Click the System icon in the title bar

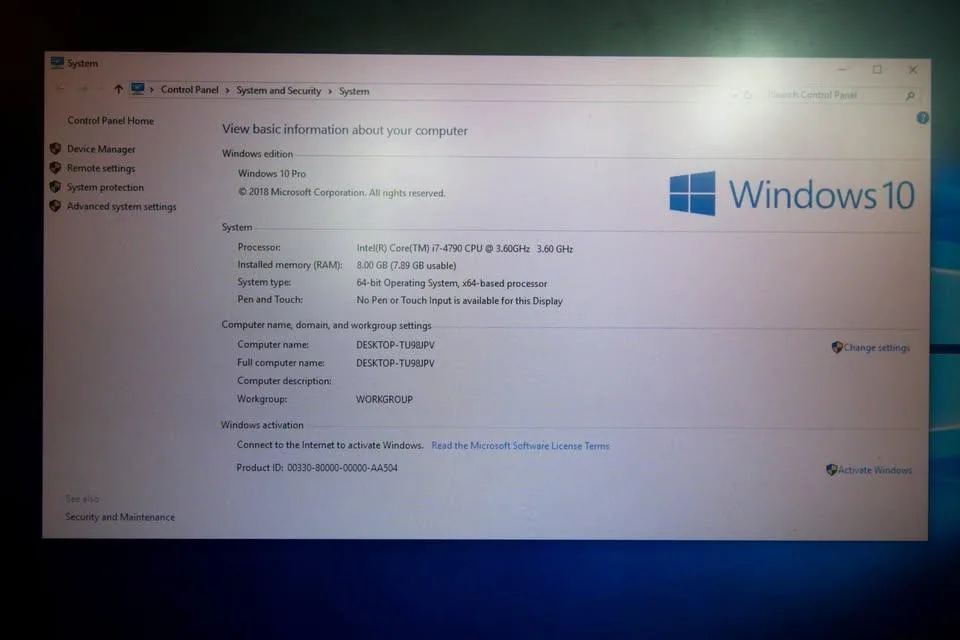56,63
